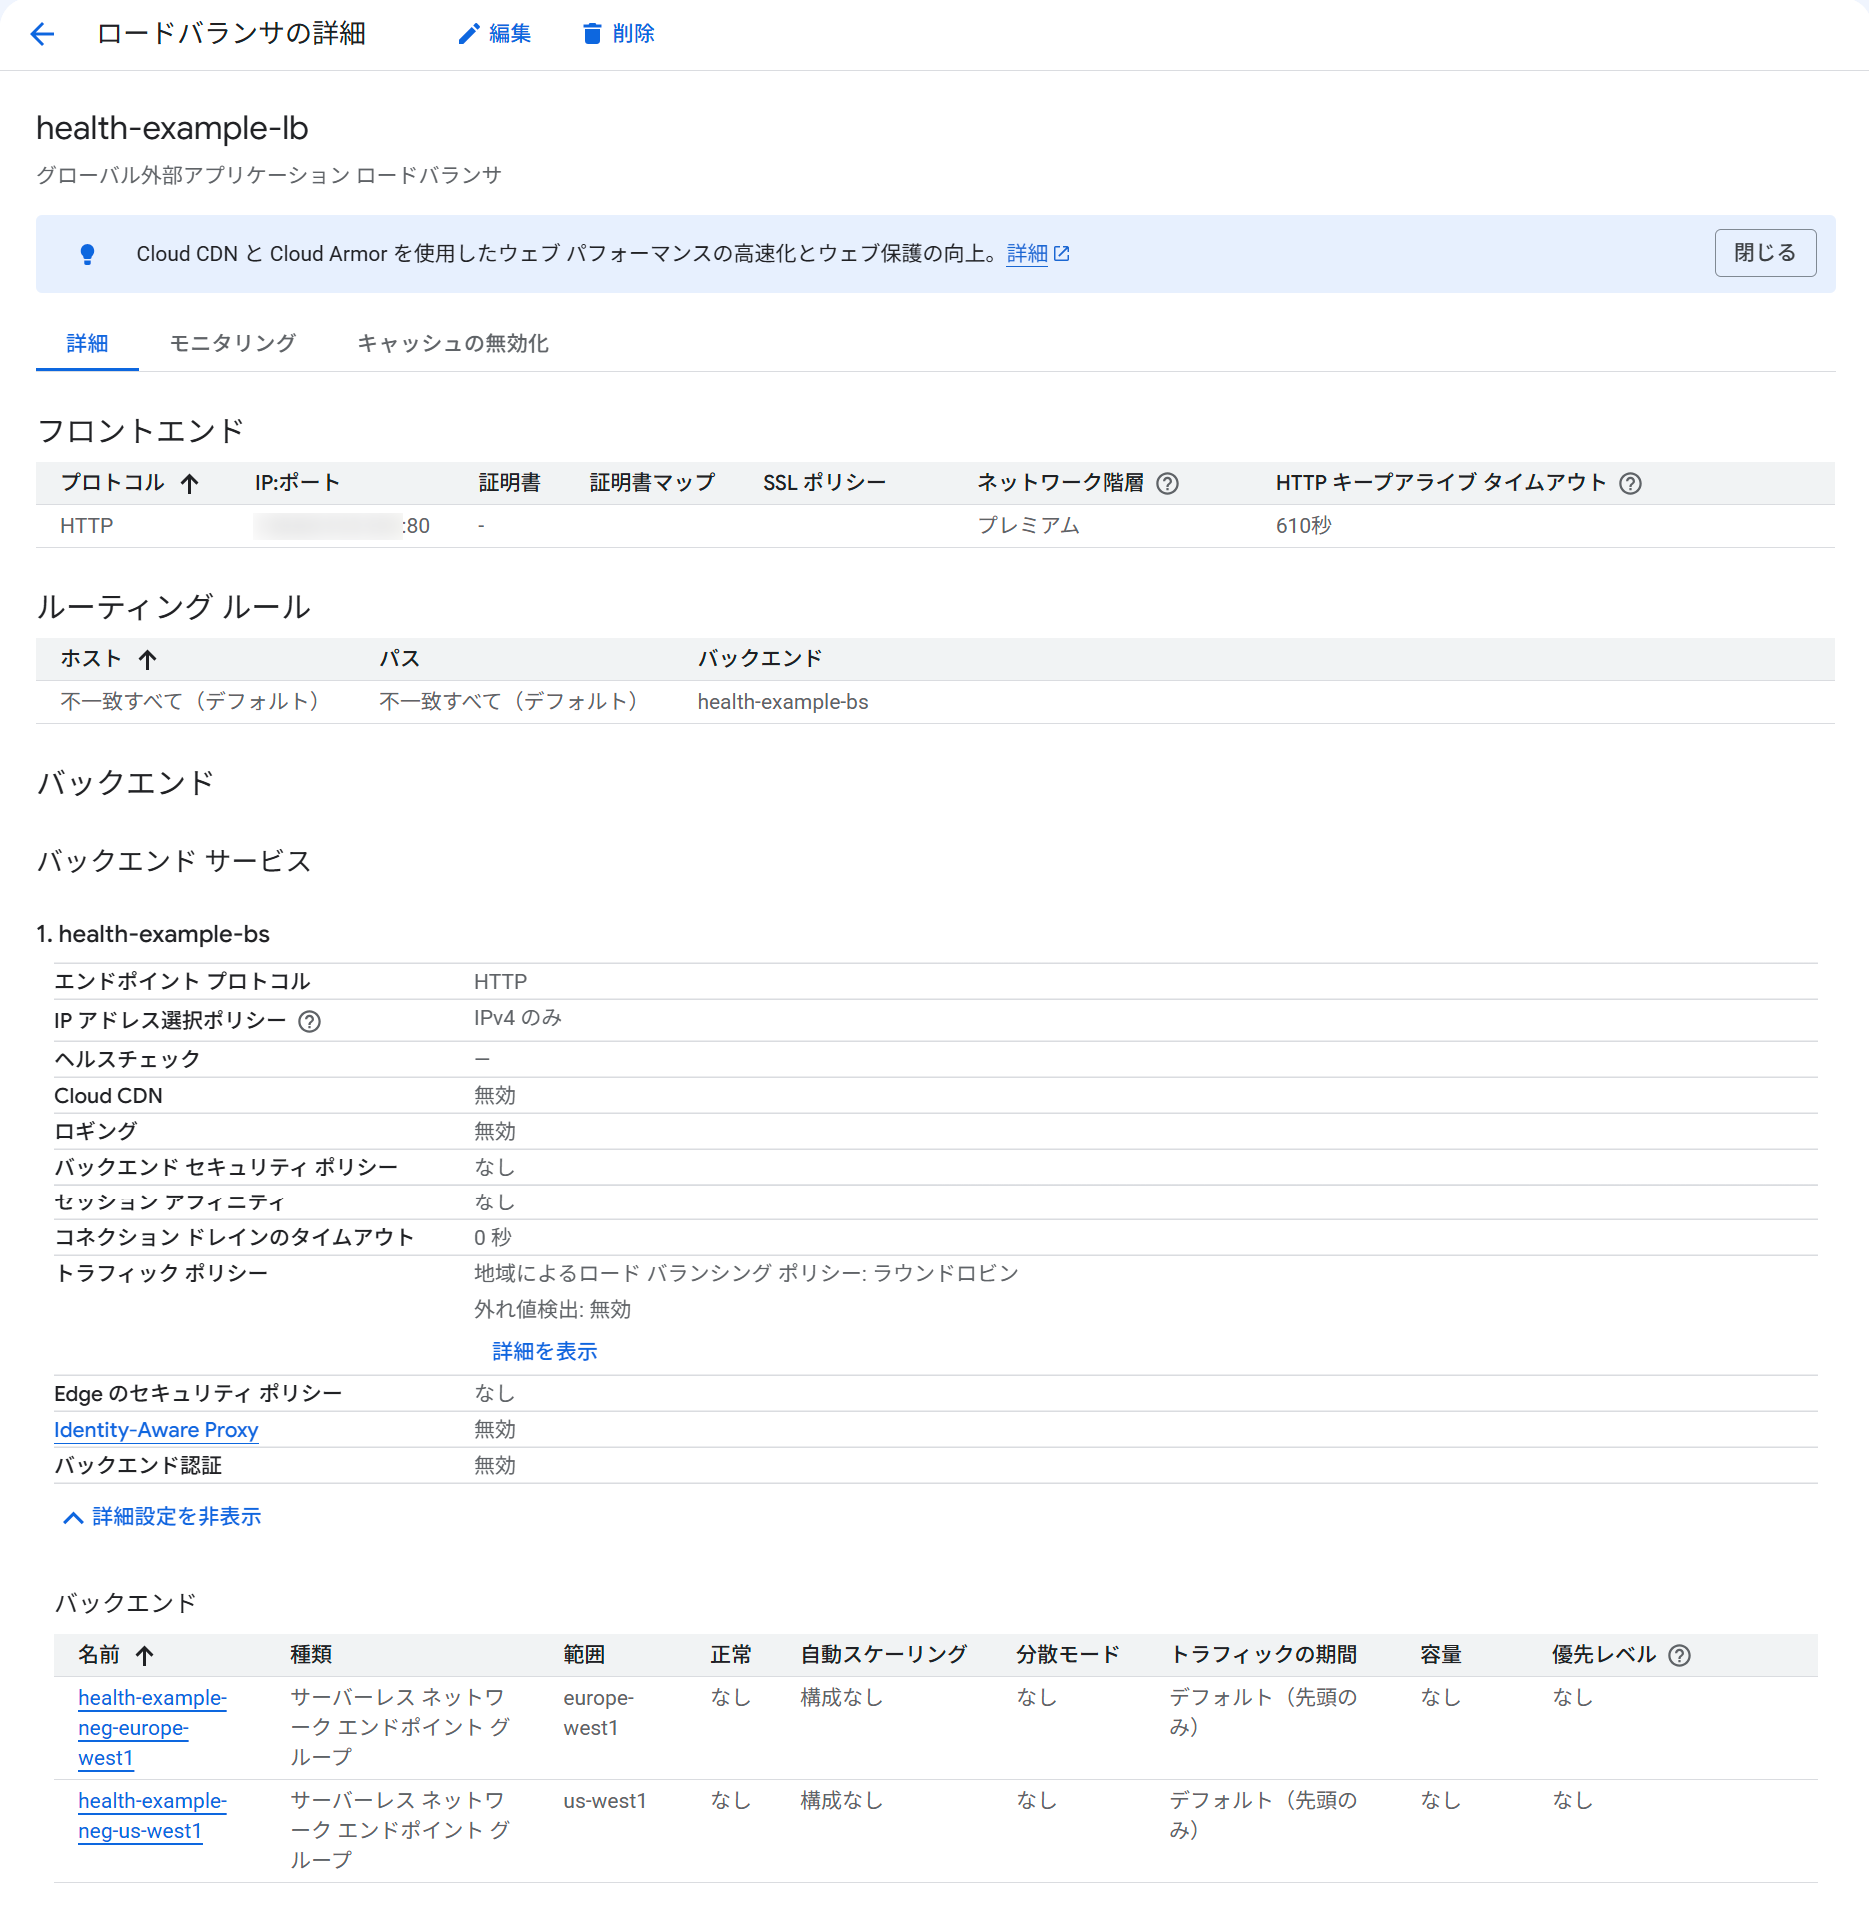Screen dimensions: 1869x1929
Task: Click the europe-west1 region cell
Action: [598, 1713]
